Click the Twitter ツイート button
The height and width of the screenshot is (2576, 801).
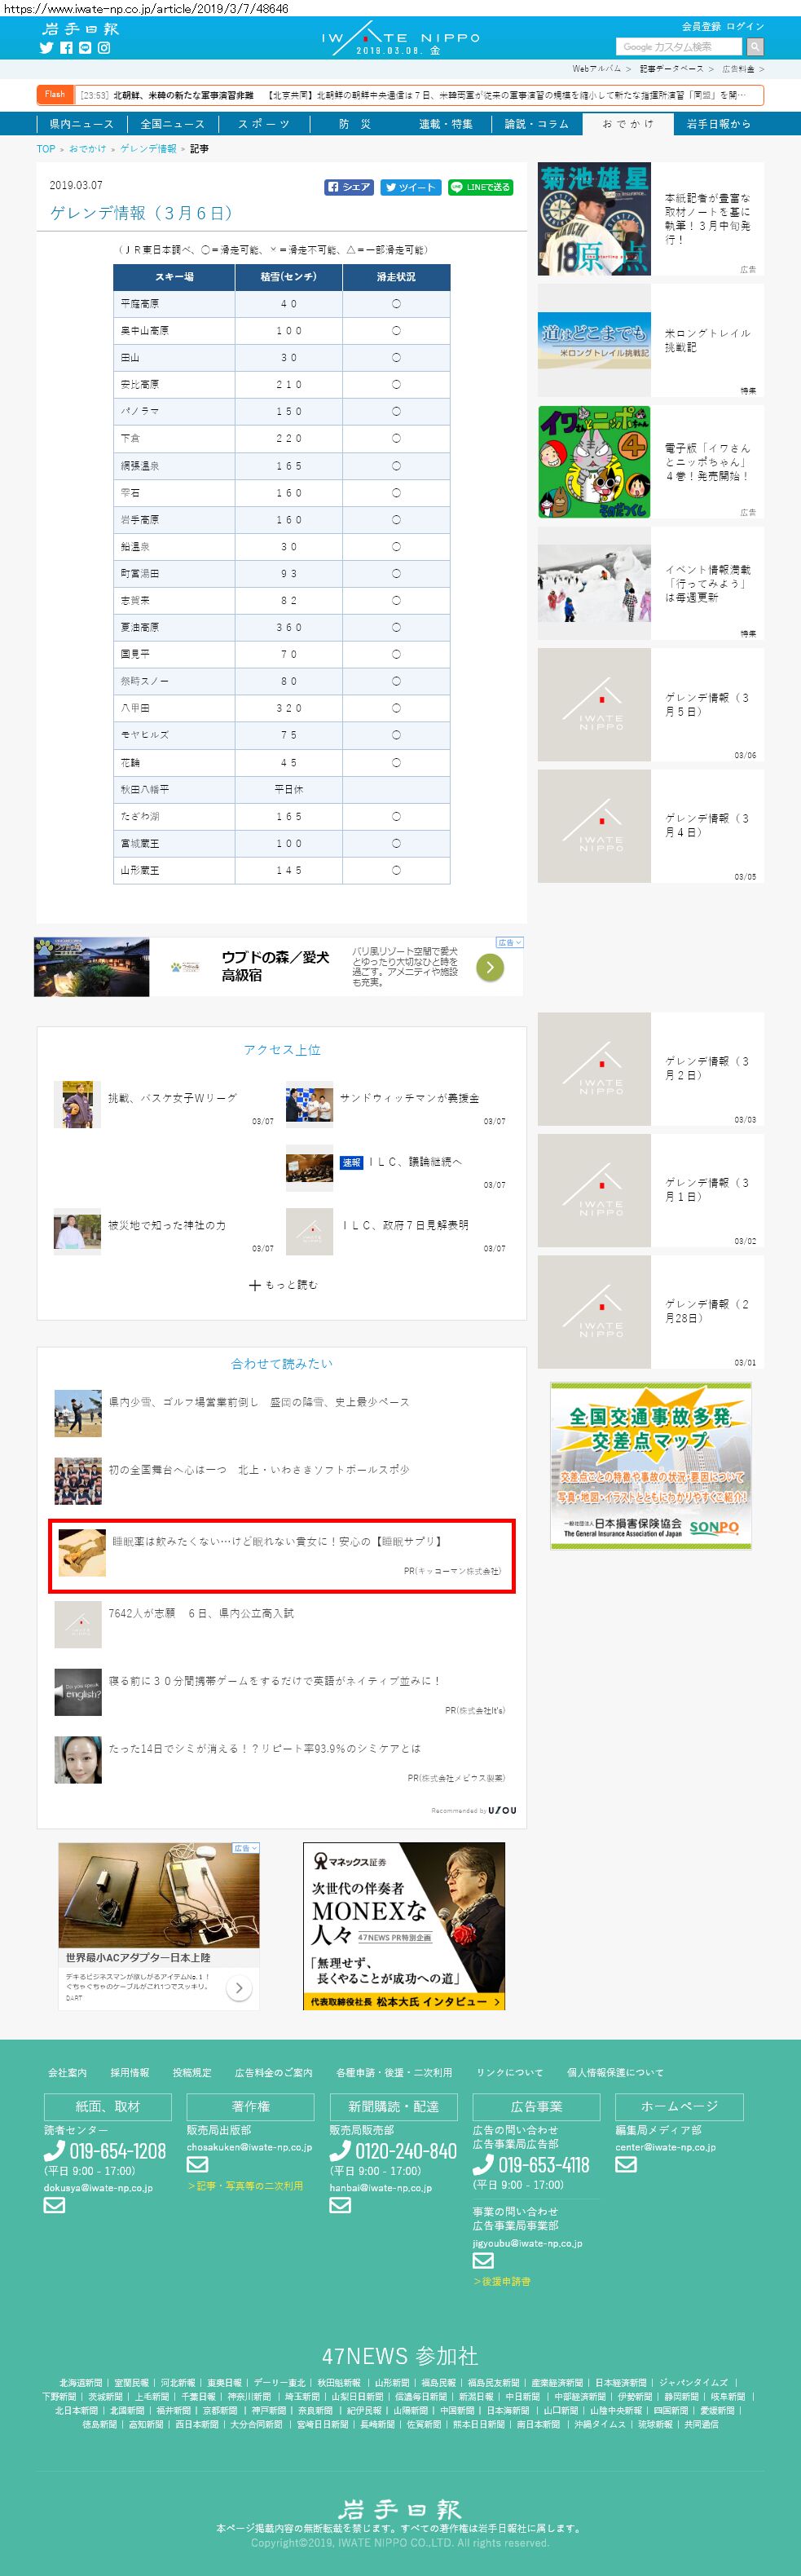[410, 187]
